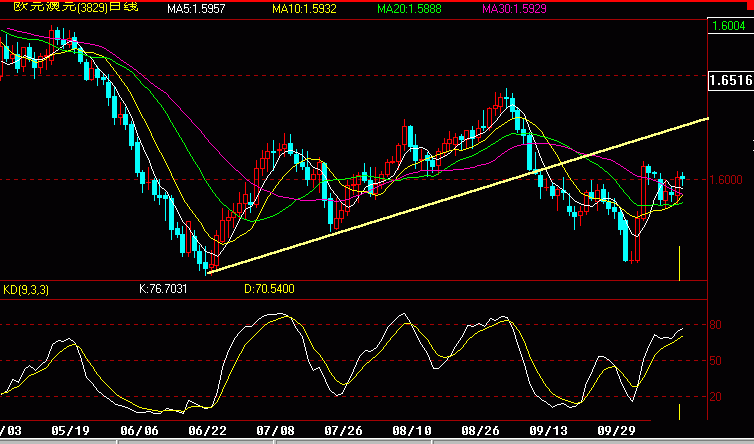Select the 09/13 date label
754x444 pixels.
tap(548, 430)
